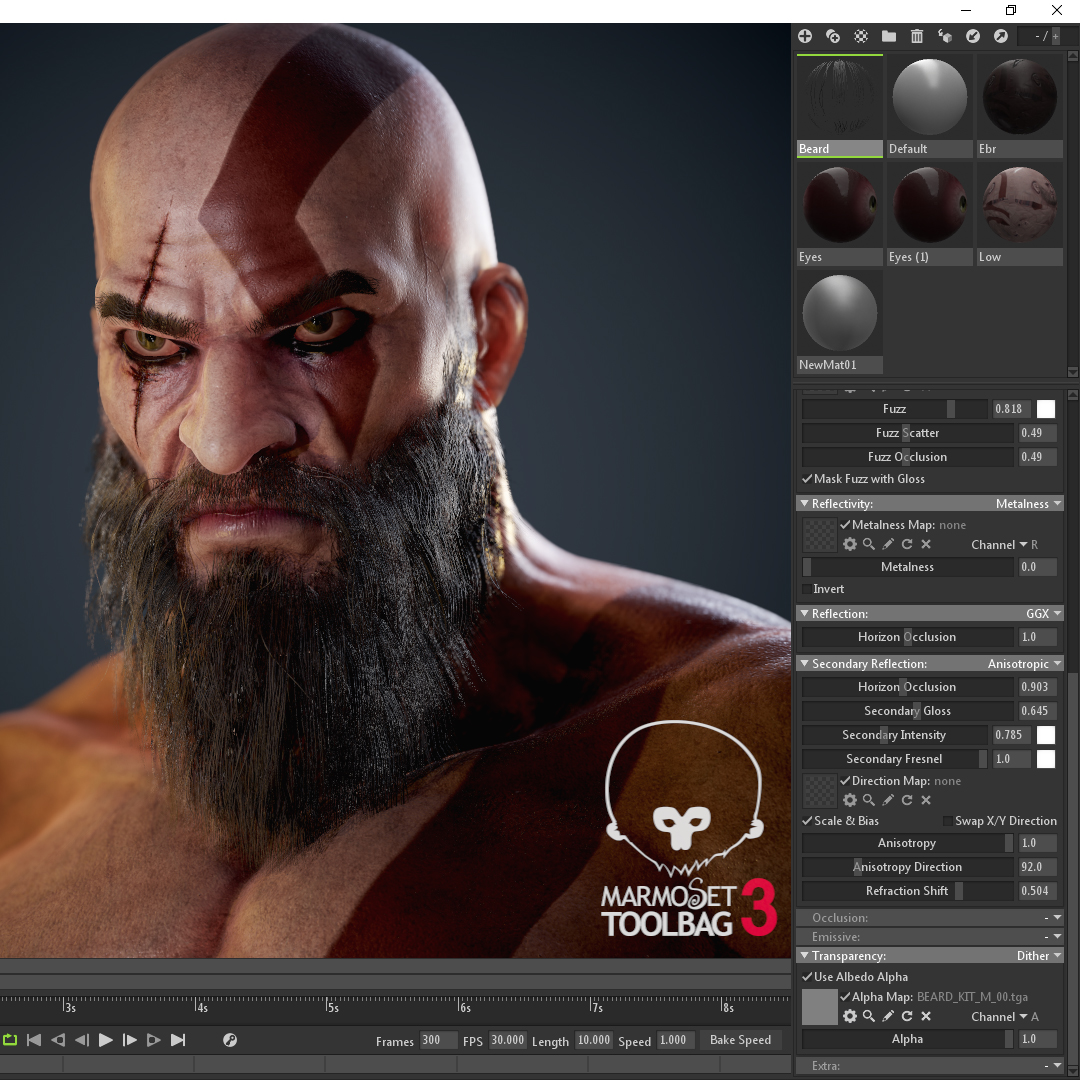Click Direction Map magnifier icon
The image size is (1080, 1080).
[x=869, y=800]
